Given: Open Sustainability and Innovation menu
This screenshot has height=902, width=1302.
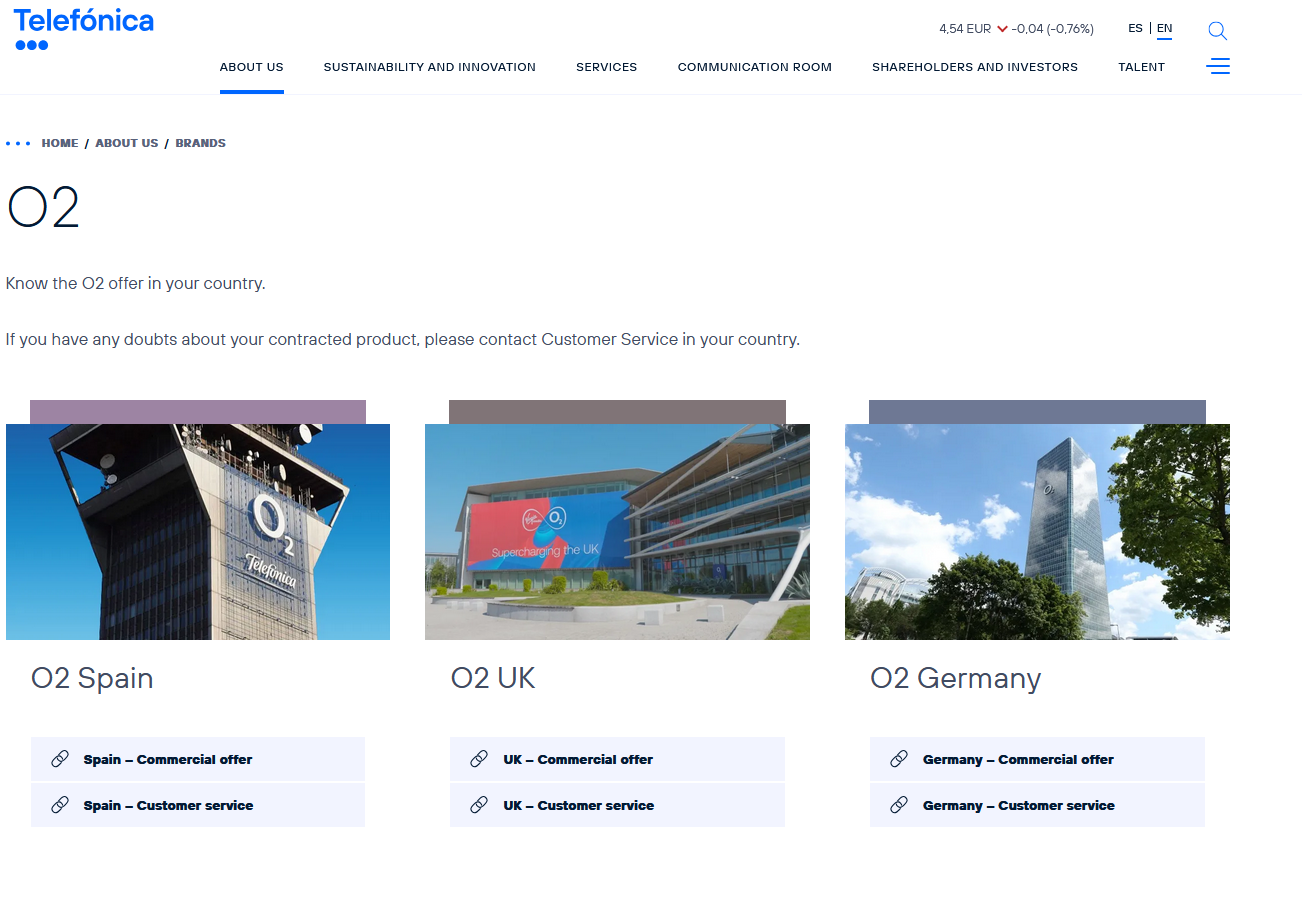Looking at the screenshot, I should pyautogui.click(x=430, y=67).
